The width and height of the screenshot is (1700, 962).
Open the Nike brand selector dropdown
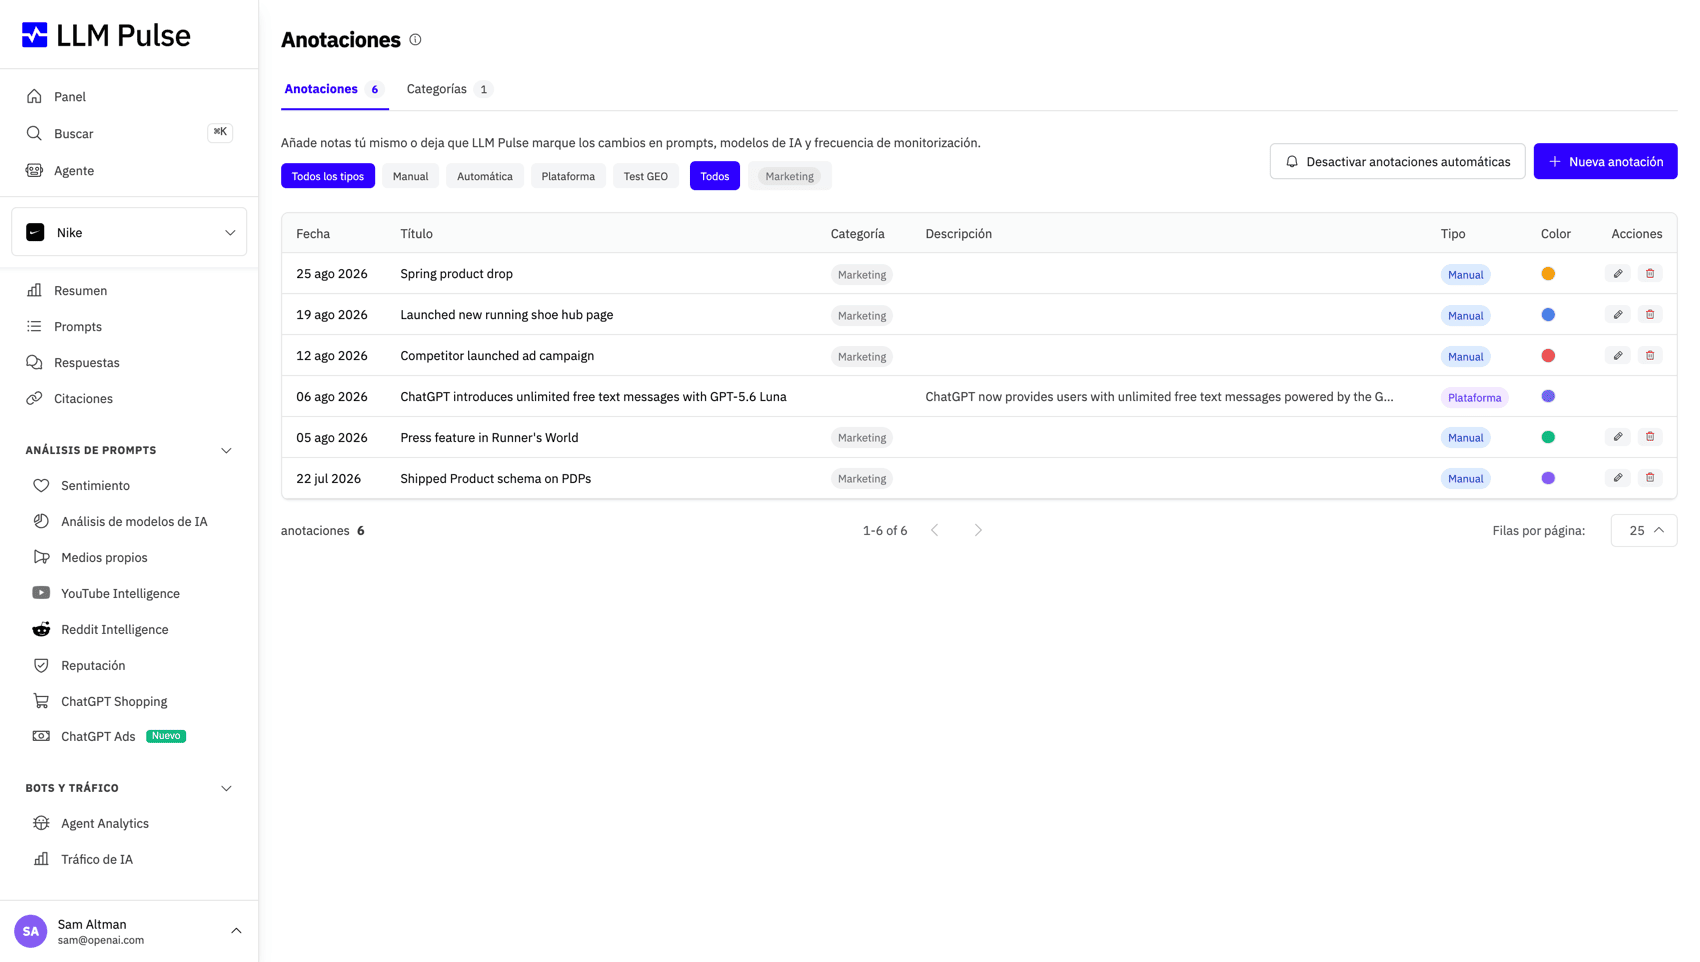pos(129,233)
